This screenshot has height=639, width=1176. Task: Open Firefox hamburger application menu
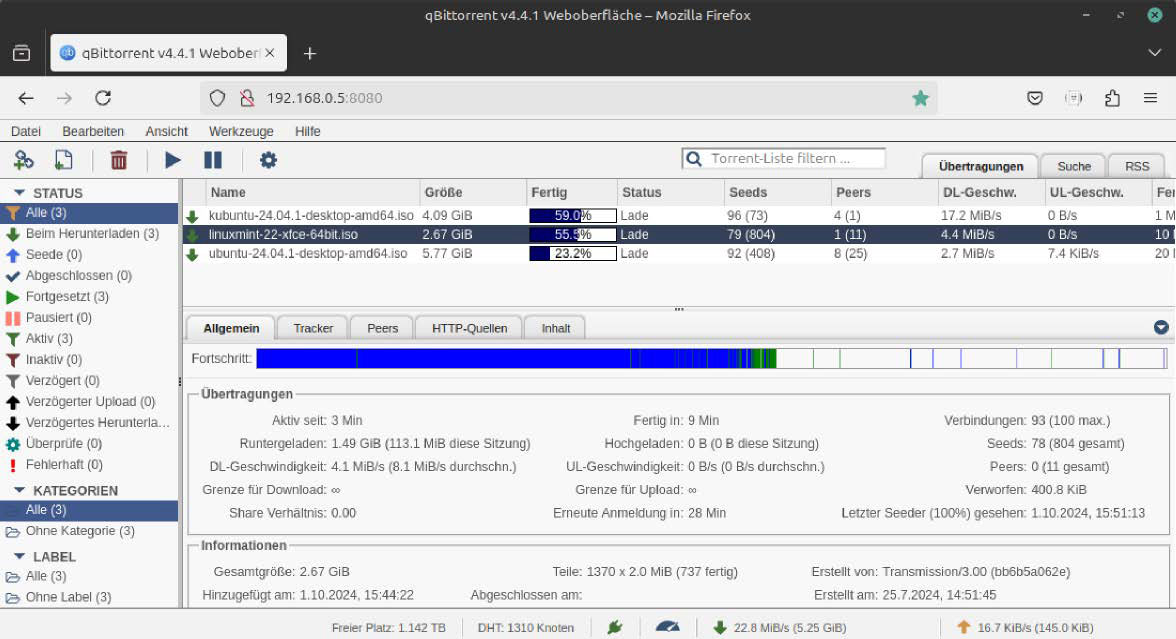click(1150, 98)
